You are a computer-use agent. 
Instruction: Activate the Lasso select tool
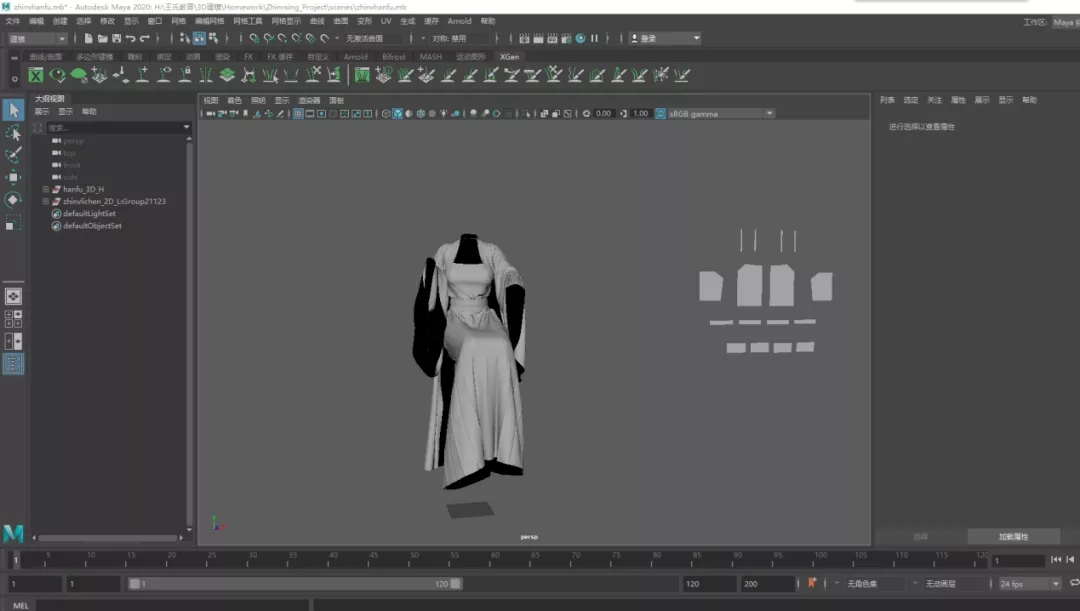tap(13, 133)
